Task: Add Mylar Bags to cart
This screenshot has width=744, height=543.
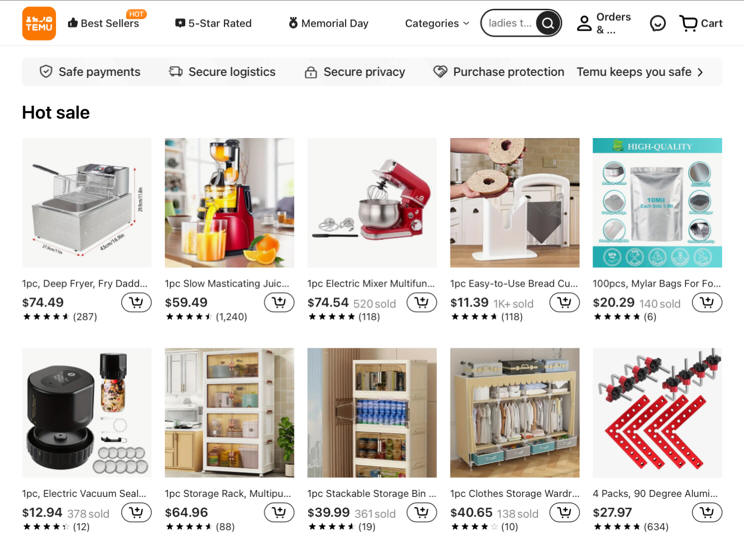Action: tap(707, 302)
